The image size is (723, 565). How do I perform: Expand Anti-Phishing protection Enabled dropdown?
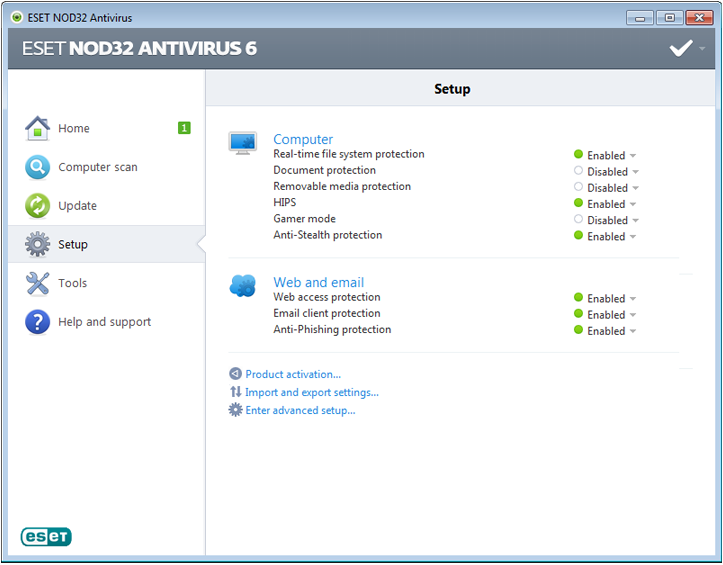tap(634, 332)
